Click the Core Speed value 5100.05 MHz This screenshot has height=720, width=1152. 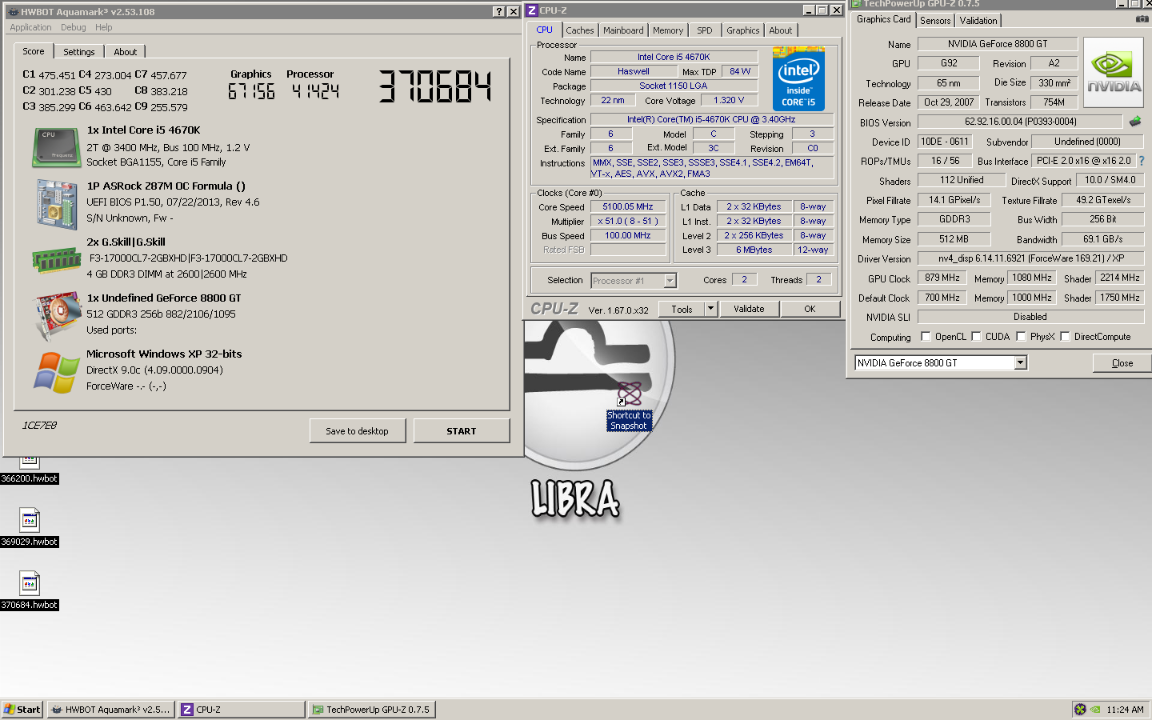(627, 207)
